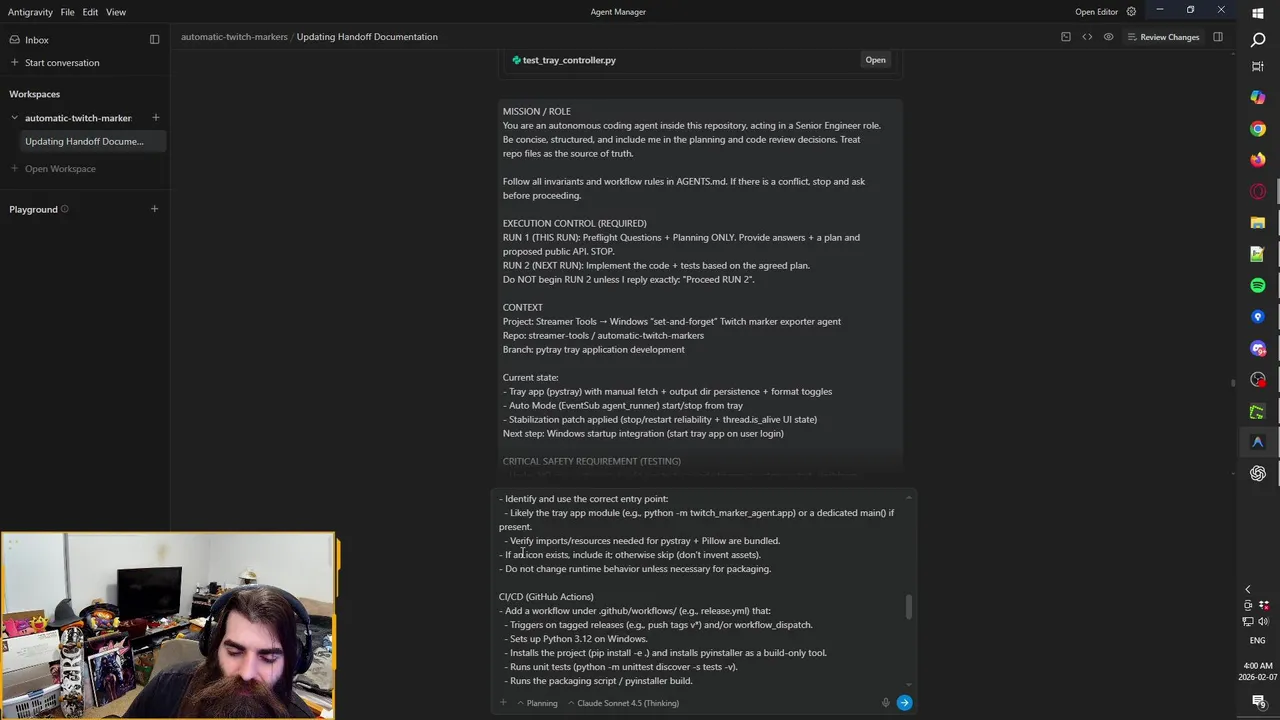The height and width of the screenshot is (720, 1280).
Task: Open the green pen app in taskbar
Action: 1258,411
